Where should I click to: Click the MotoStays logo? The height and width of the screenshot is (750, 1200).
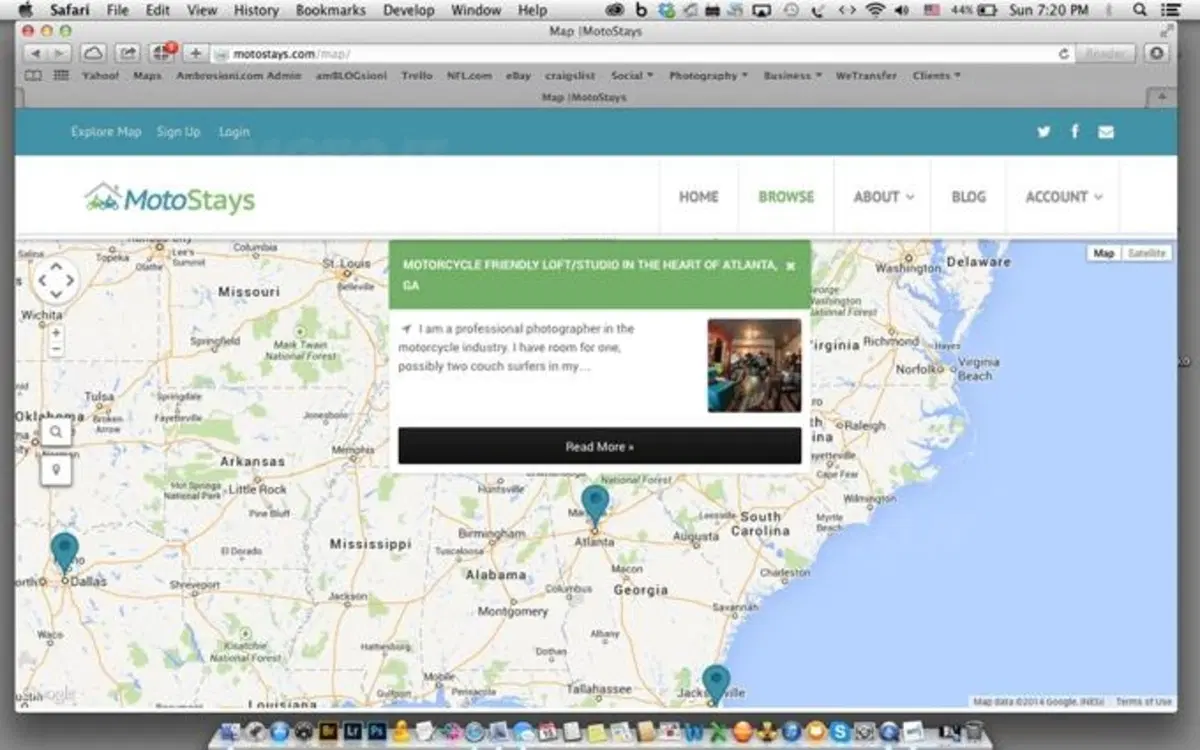point(170,197)
